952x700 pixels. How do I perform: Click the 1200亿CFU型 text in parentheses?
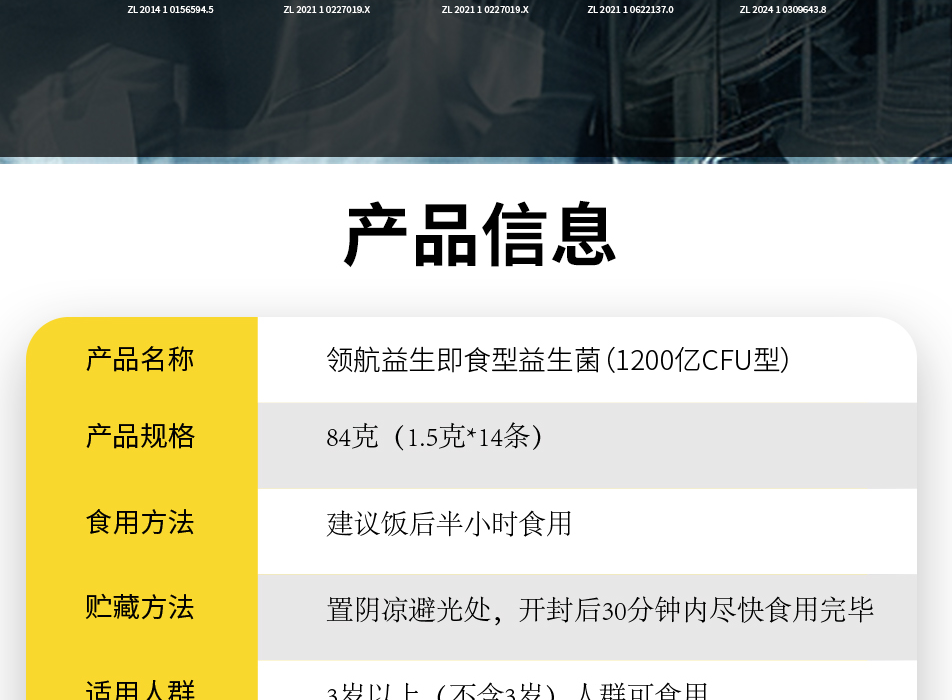[x=698, y=360]
